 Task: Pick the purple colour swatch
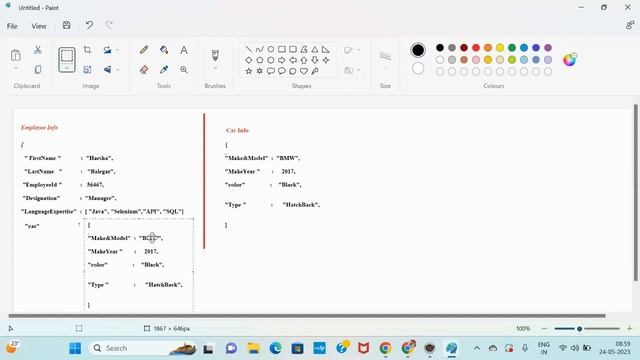click(x=548, y=48)
